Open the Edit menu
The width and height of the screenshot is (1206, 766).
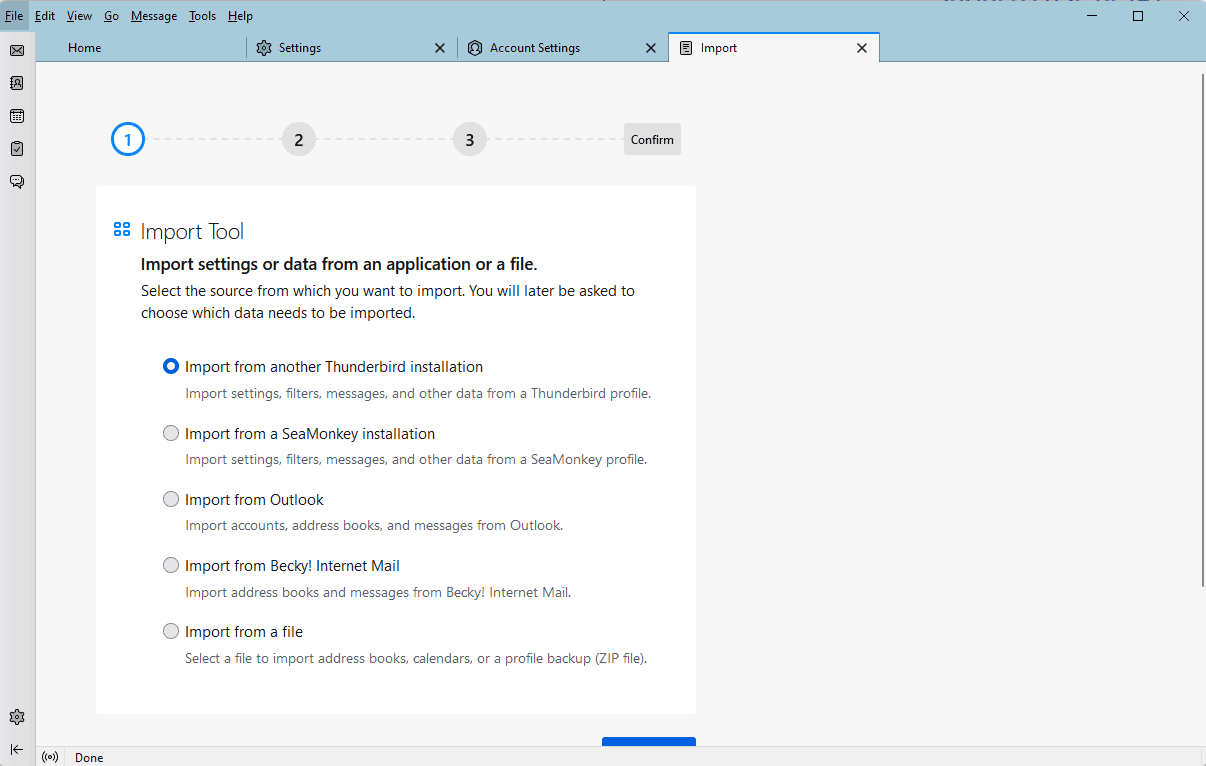pyautogui.click(x=45, y=16)
